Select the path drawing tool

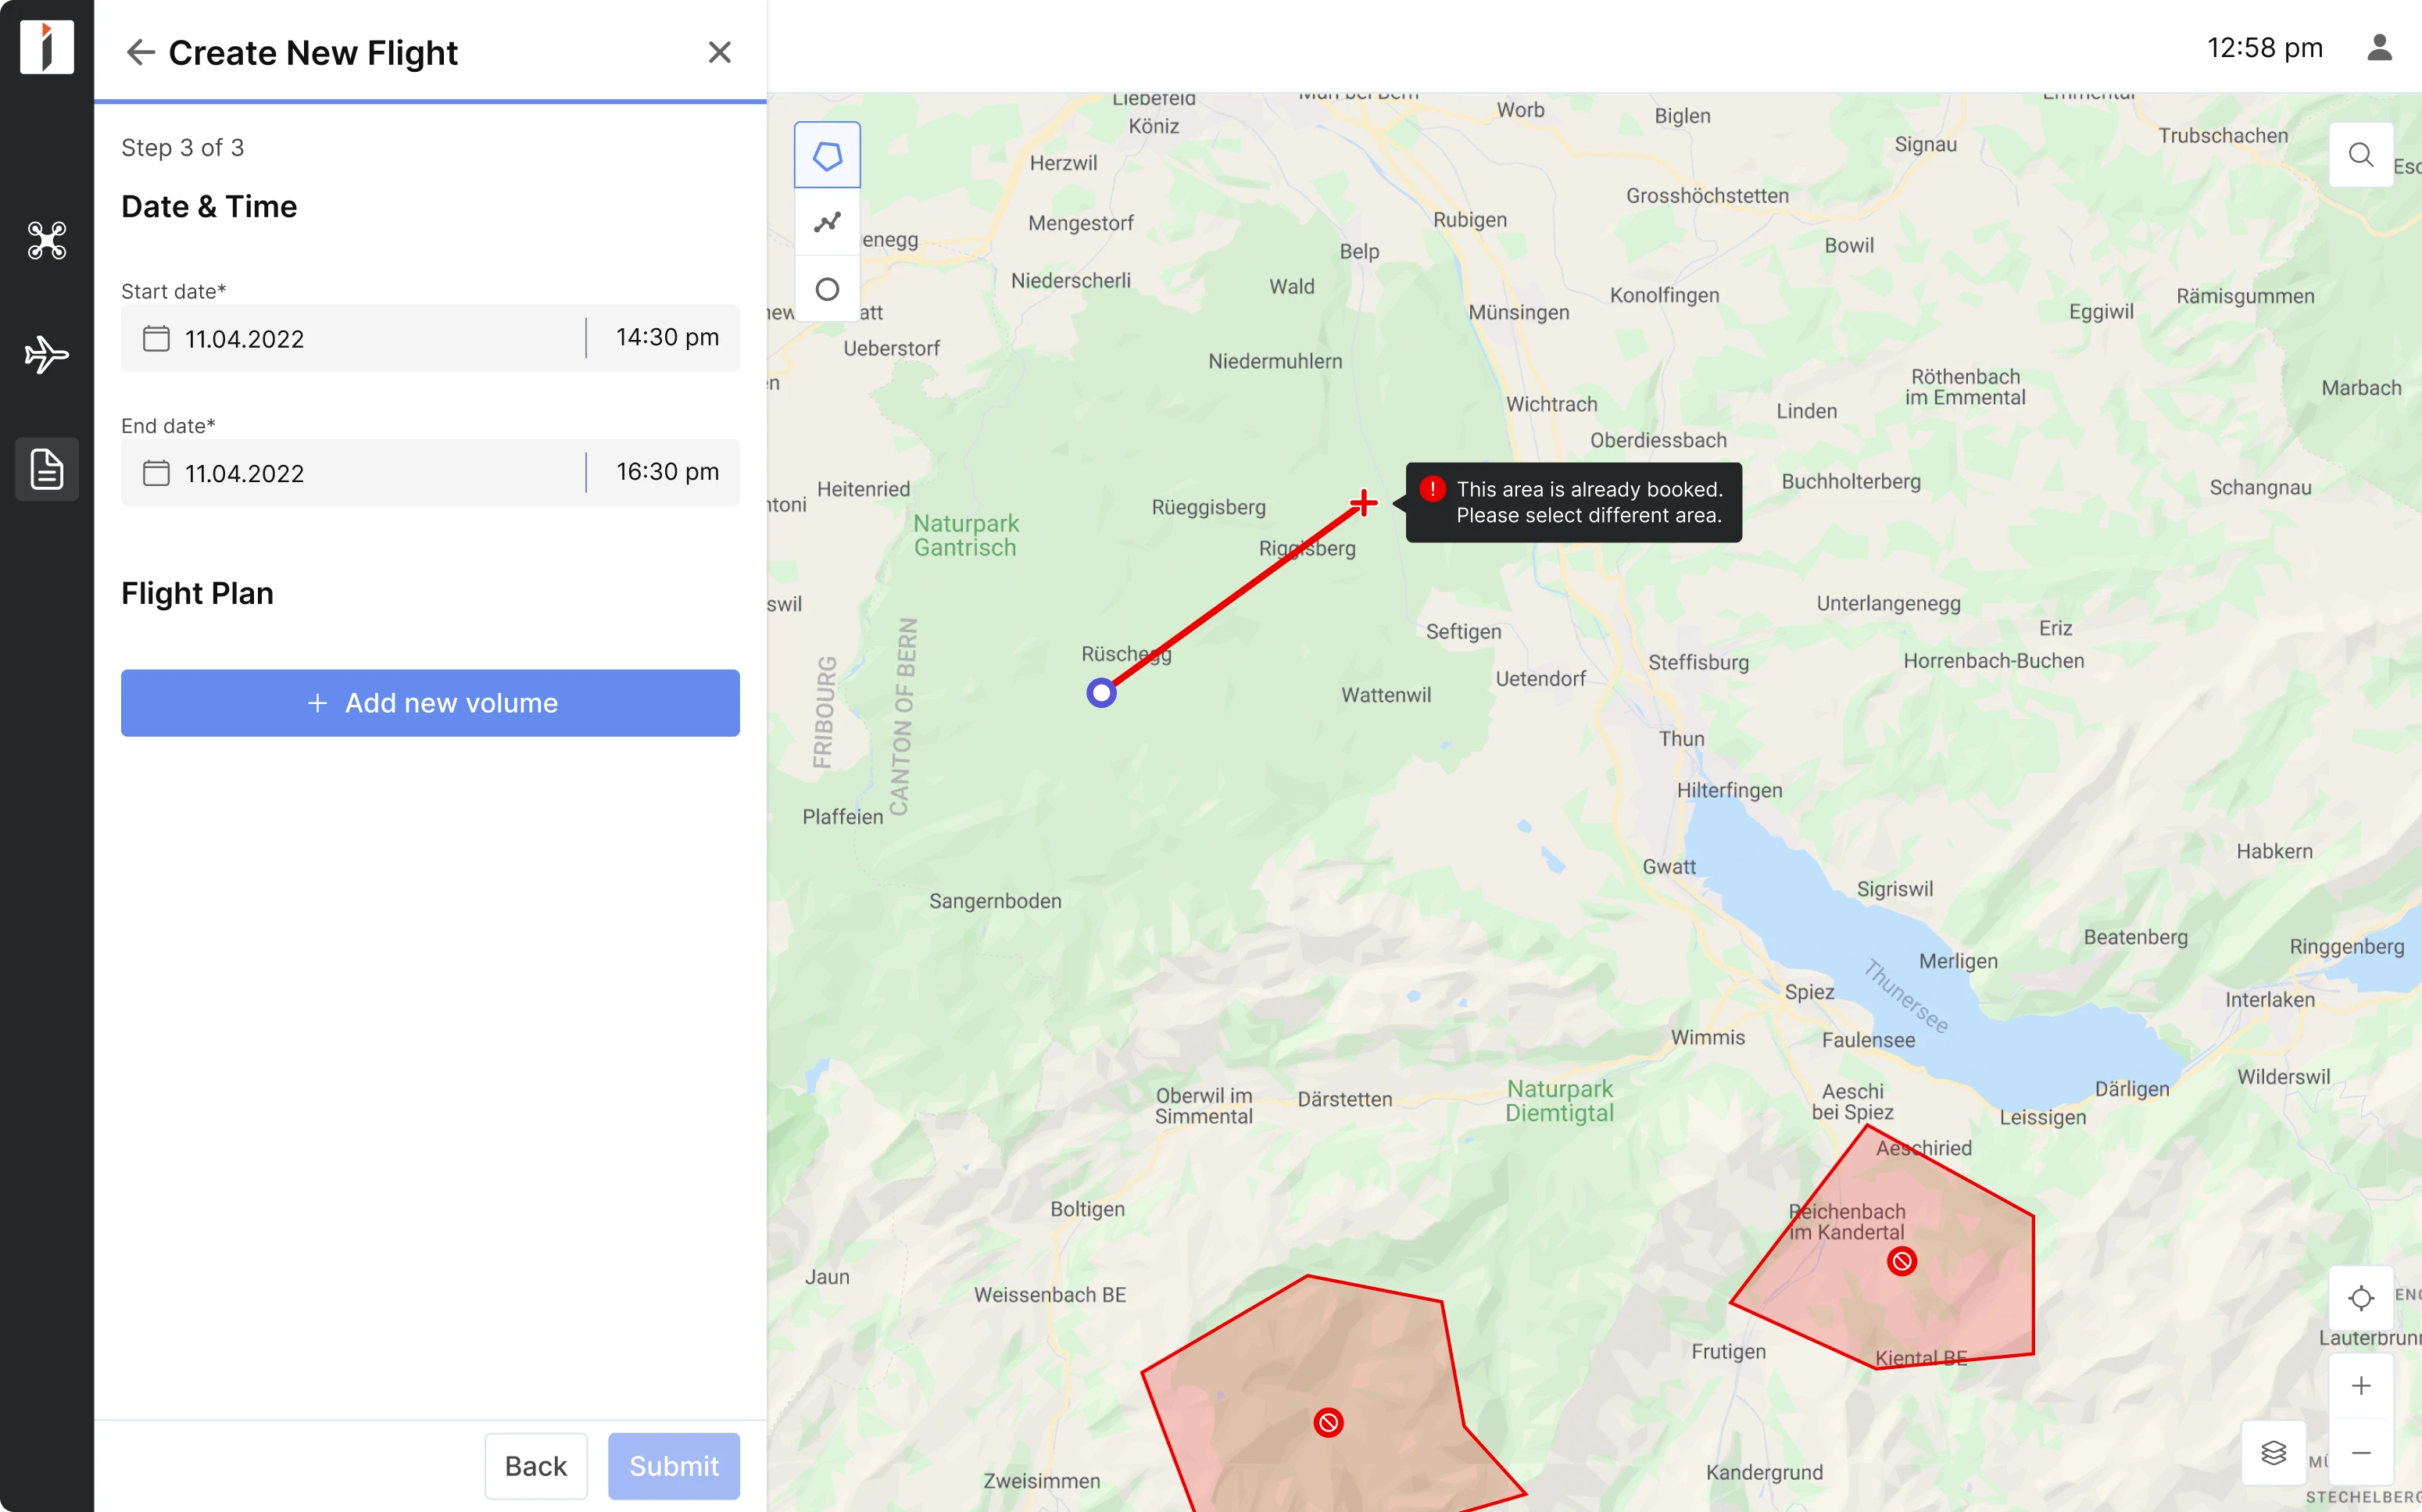click(826, 221)
